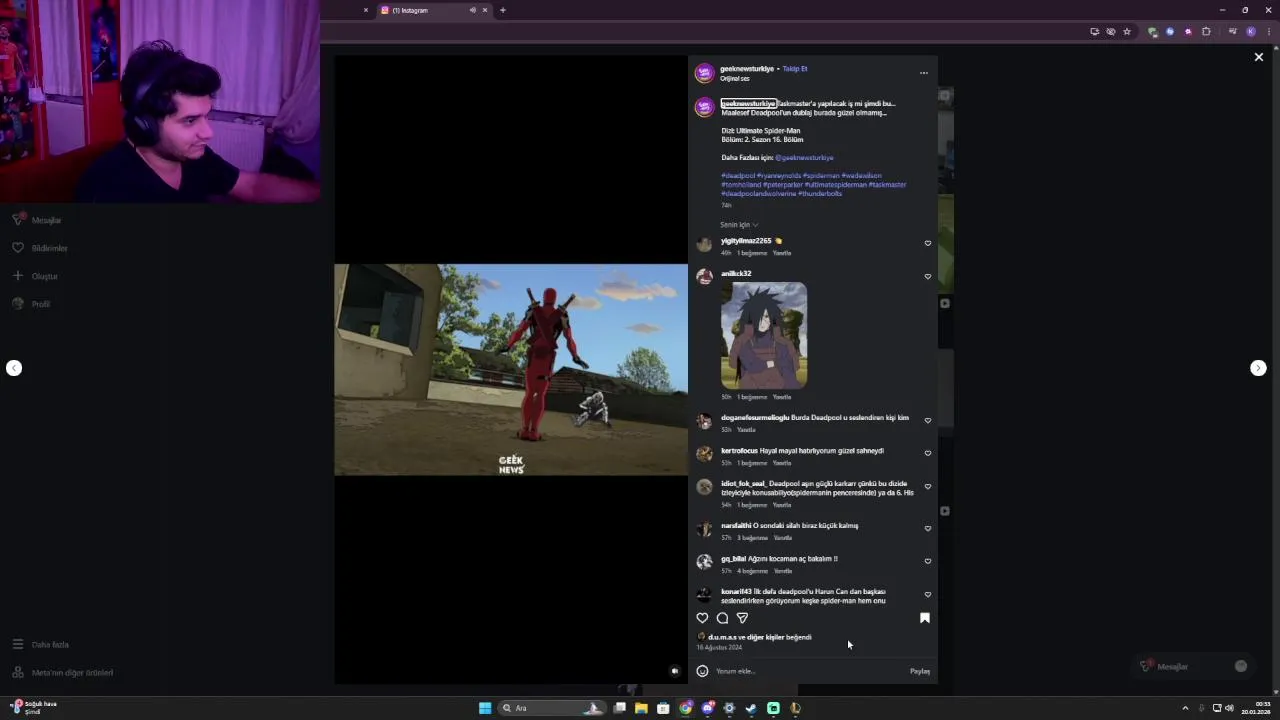Image resolution: width=1280 pixels, height=720 pixels.
Task: Reply to gq_bilal via Yanıtla
Action: [782, 571]
